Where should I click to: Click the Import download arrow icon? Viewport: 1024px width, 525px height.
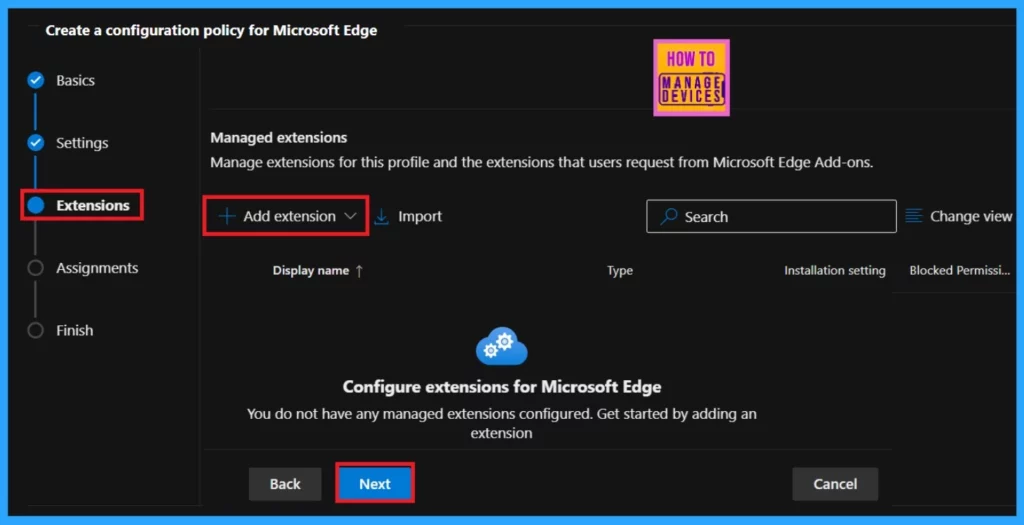pyautogui.click(x=381, y=217)
